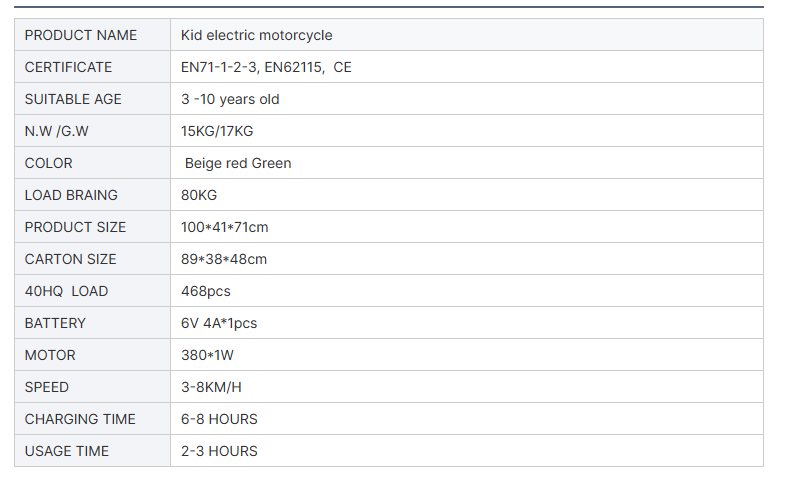The width and height of the screenshot is (789, 485).
Task: Click the 3-8KM/H speed value
Action: pos(213,387)
